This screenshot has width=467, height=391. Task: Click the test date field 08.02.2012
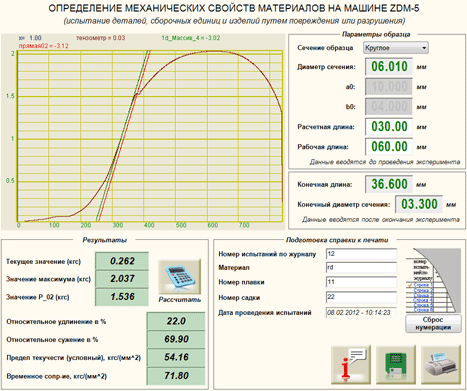(x=361, y=312)
